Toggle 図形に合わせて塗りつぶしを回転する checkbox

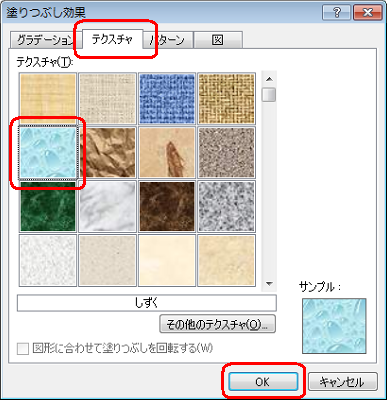click(23, 349)
